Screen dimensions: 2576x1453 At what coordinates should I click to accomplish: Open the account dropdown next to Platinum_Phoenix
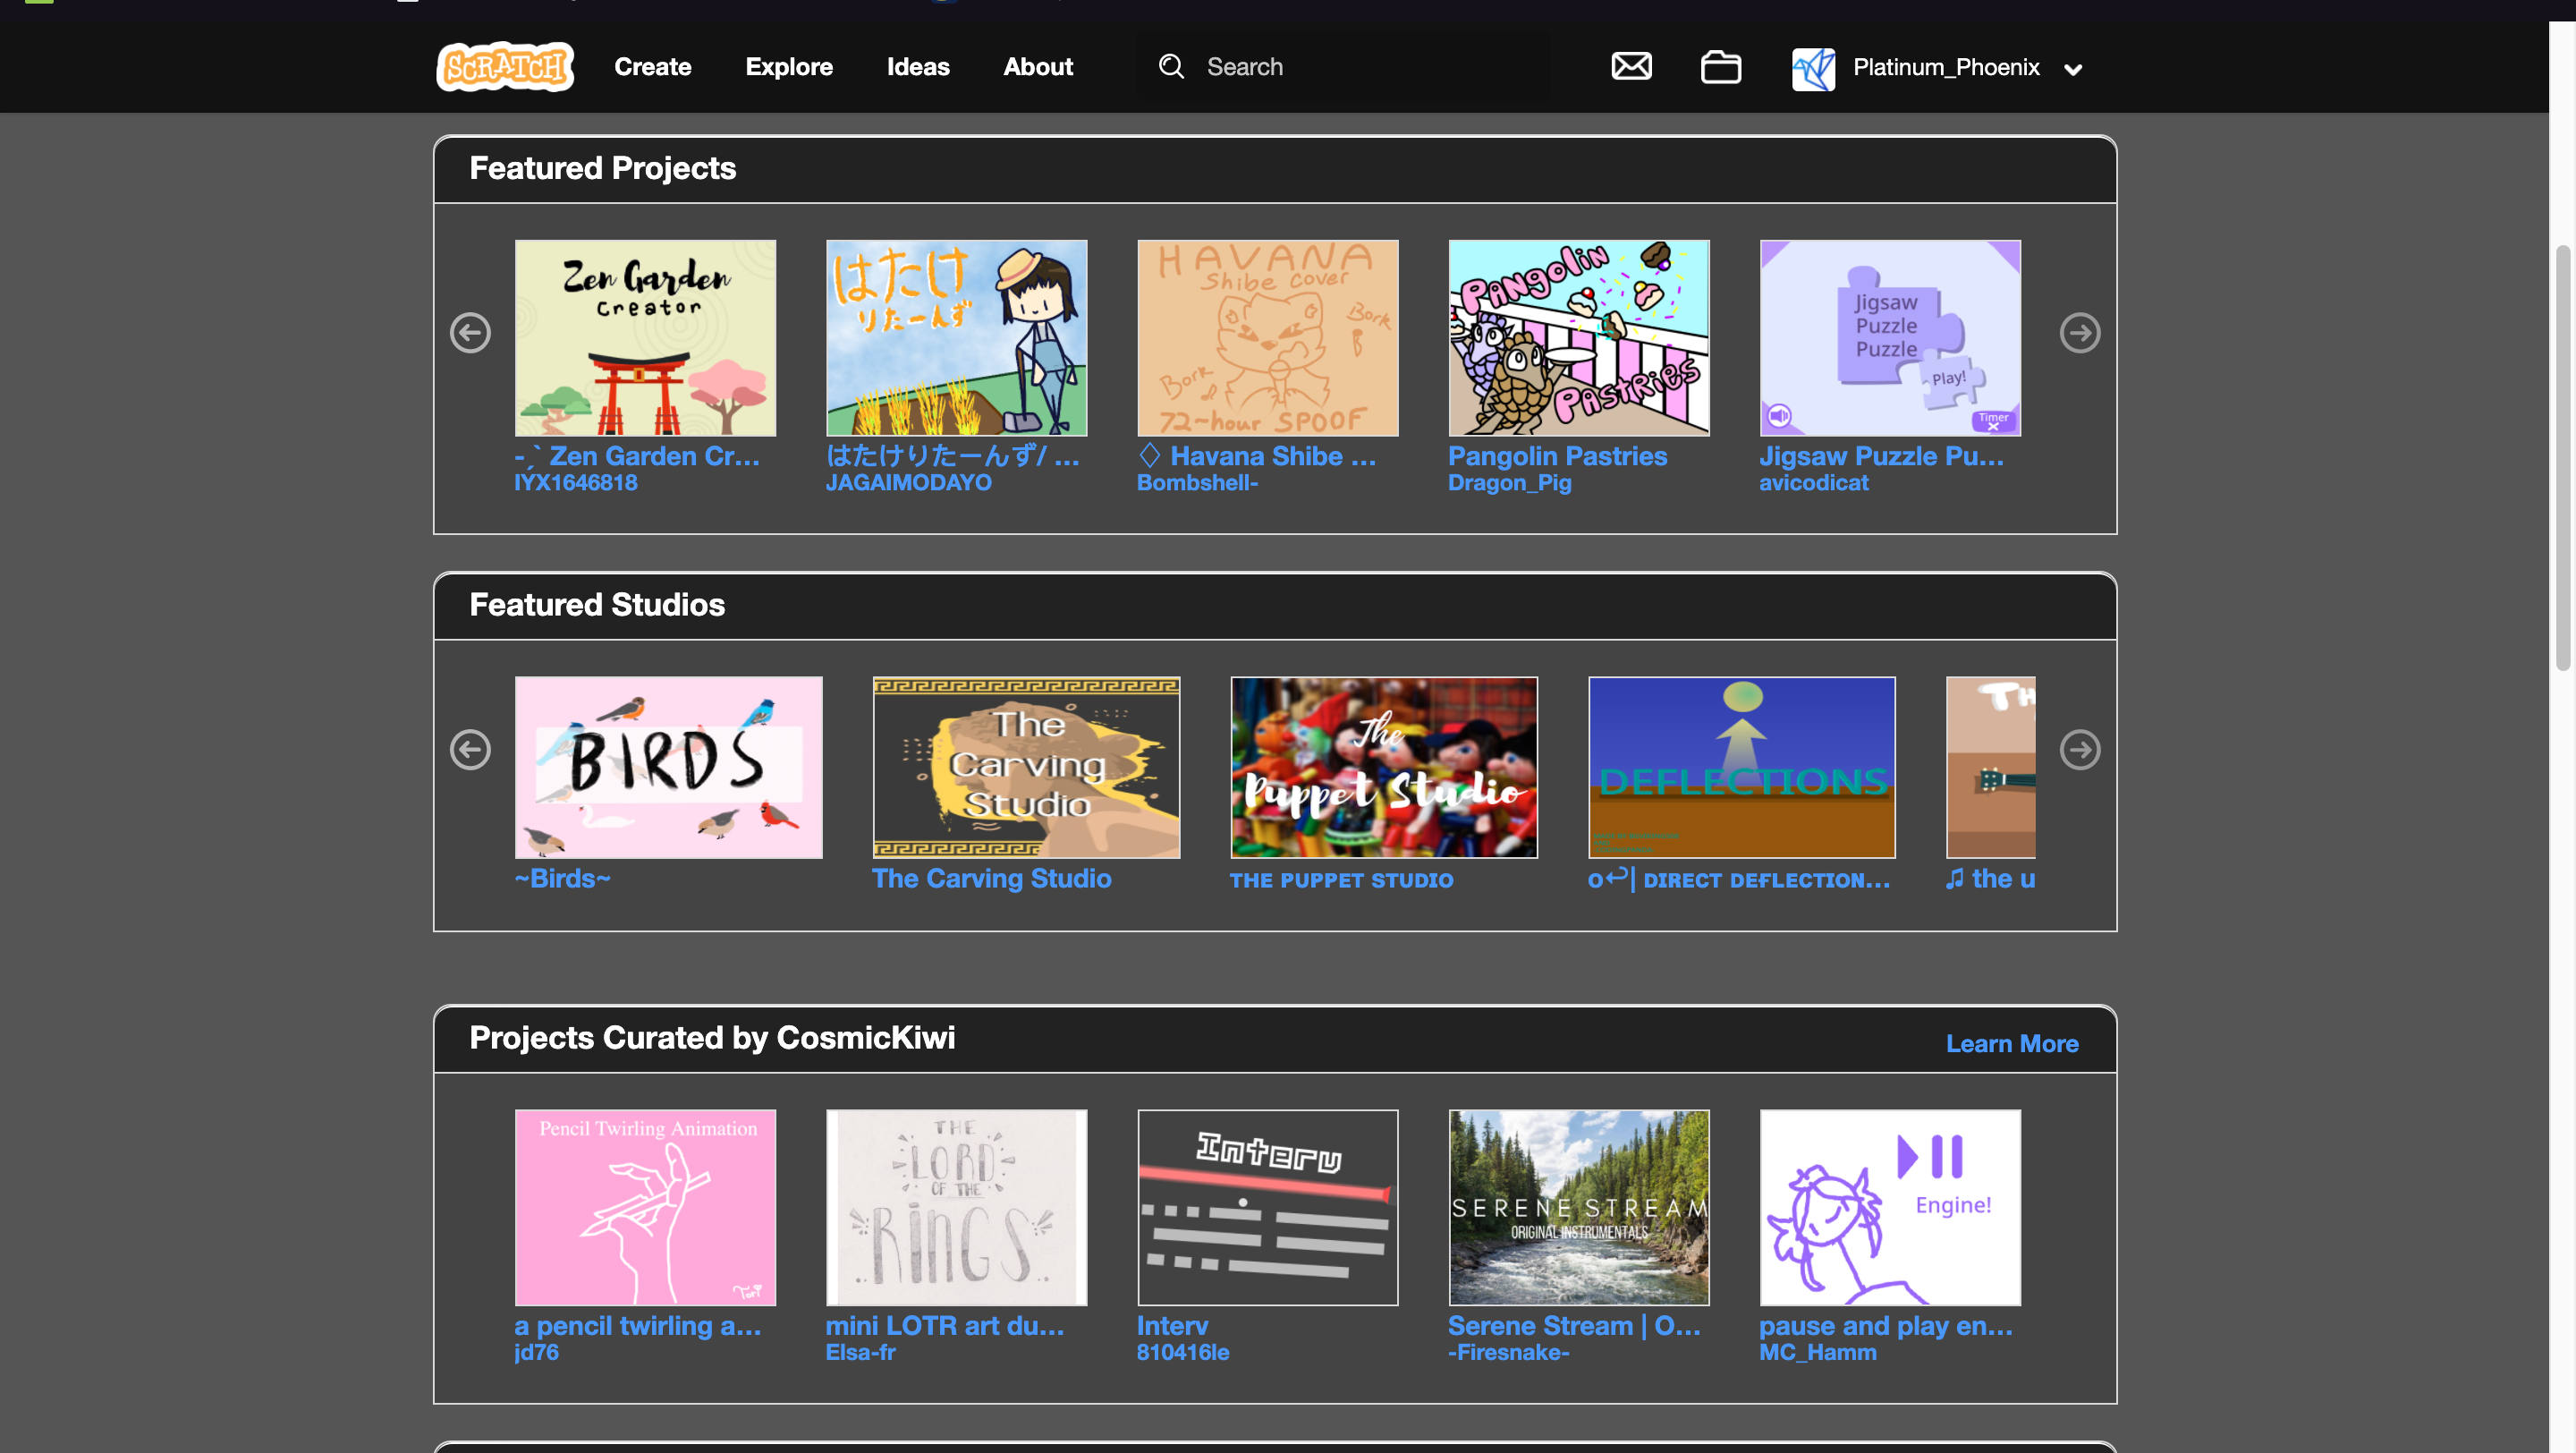(x=2073, y=70)
